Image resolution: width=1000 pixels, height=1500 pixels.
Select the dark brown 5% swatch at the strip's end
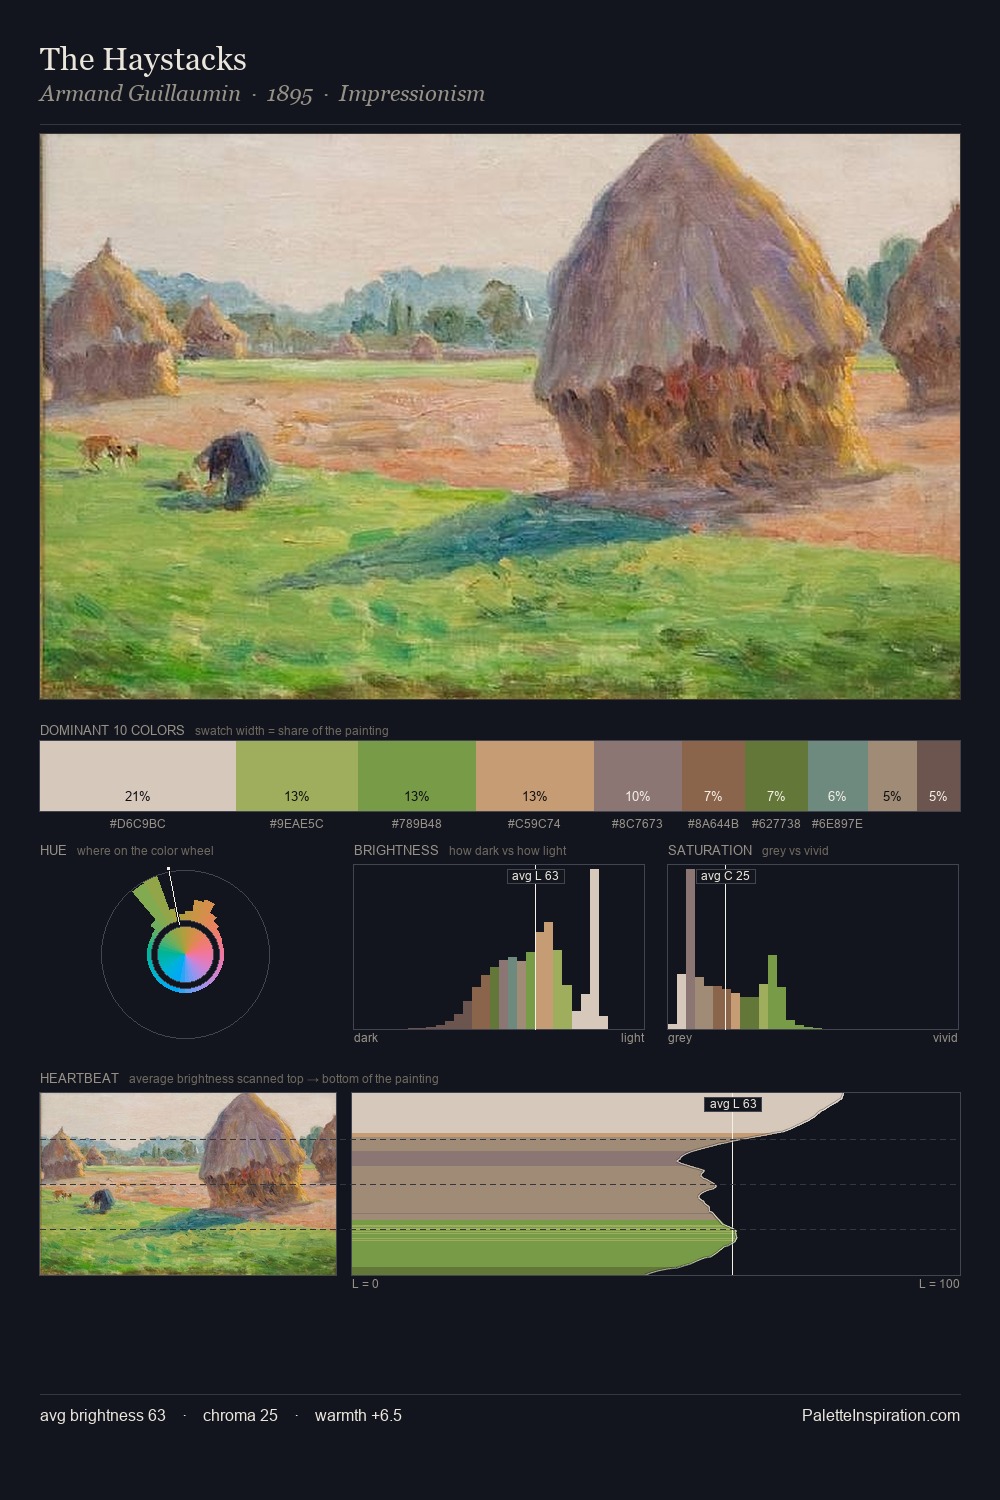coord(938,776)
